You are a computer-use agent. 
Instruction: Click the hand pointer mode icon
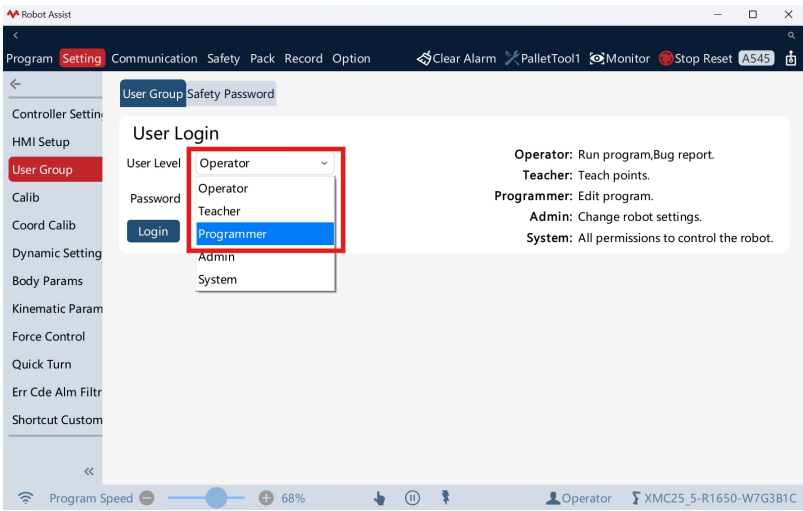pyautogui.click(x=379, y=498)
